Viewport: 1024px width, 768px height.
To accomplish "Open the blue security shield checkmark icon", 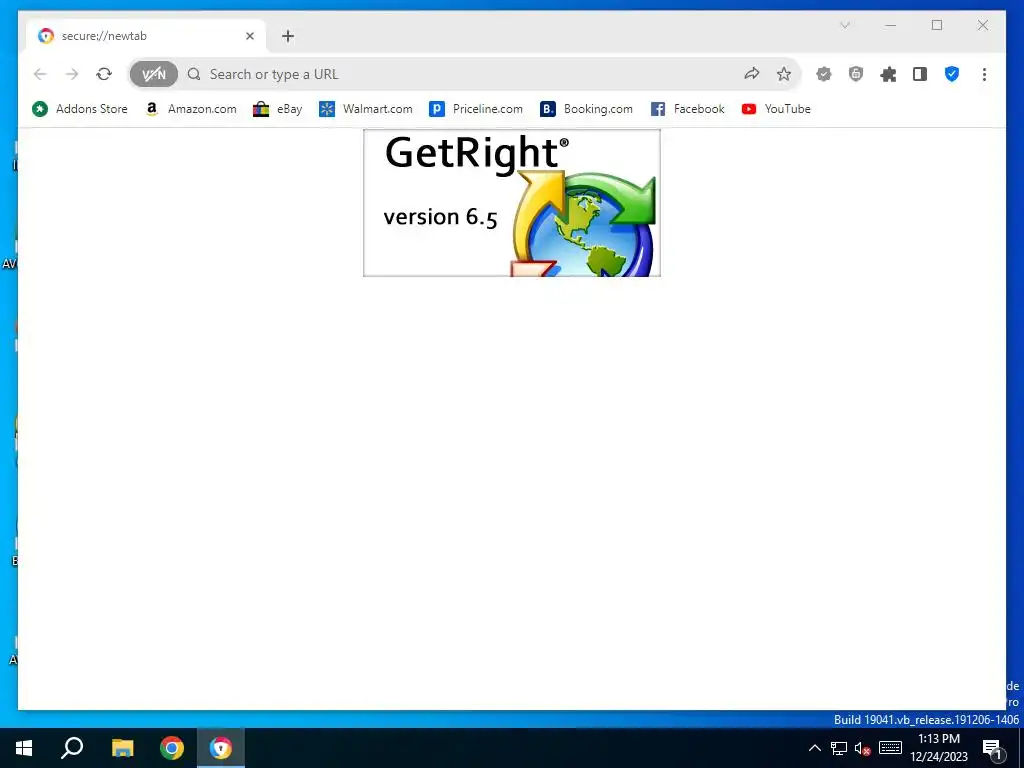I will point(952,74).
